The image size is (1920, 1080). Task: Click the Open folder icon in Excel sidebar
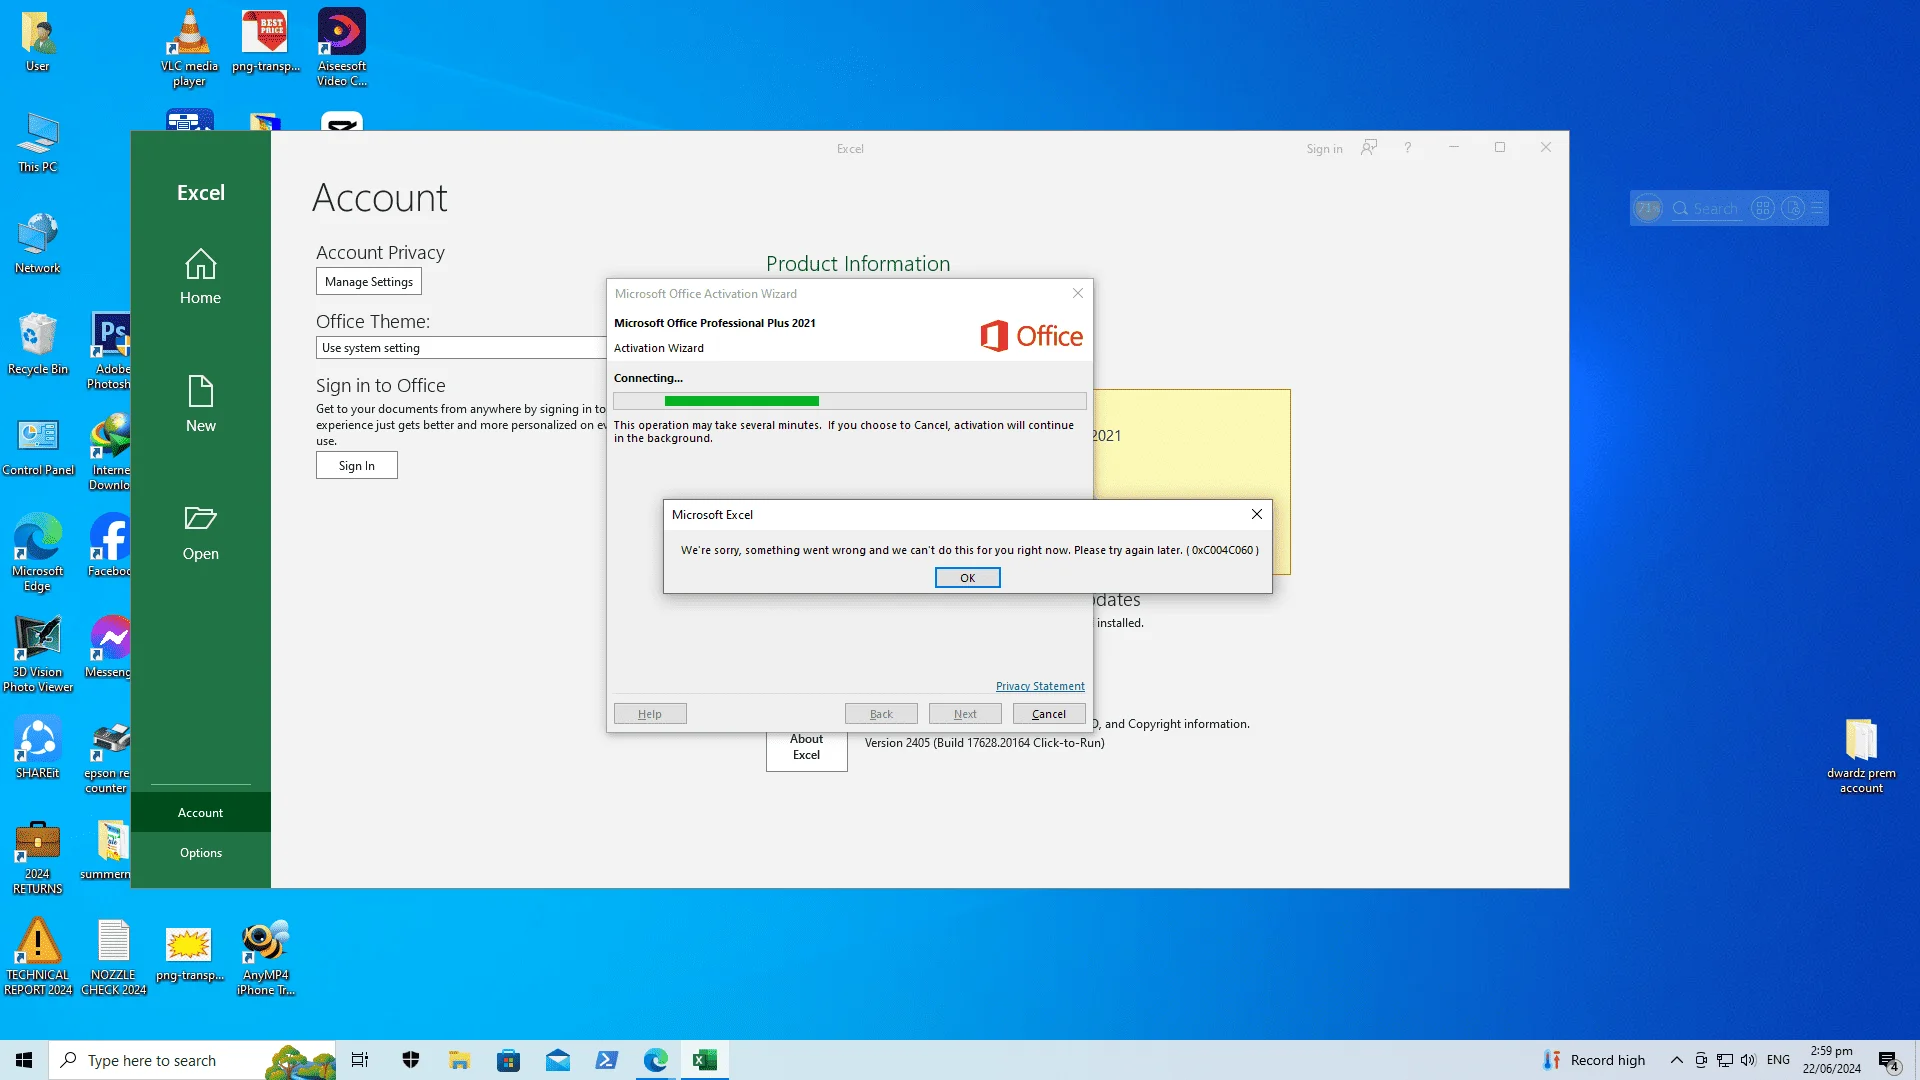[200, 518]
